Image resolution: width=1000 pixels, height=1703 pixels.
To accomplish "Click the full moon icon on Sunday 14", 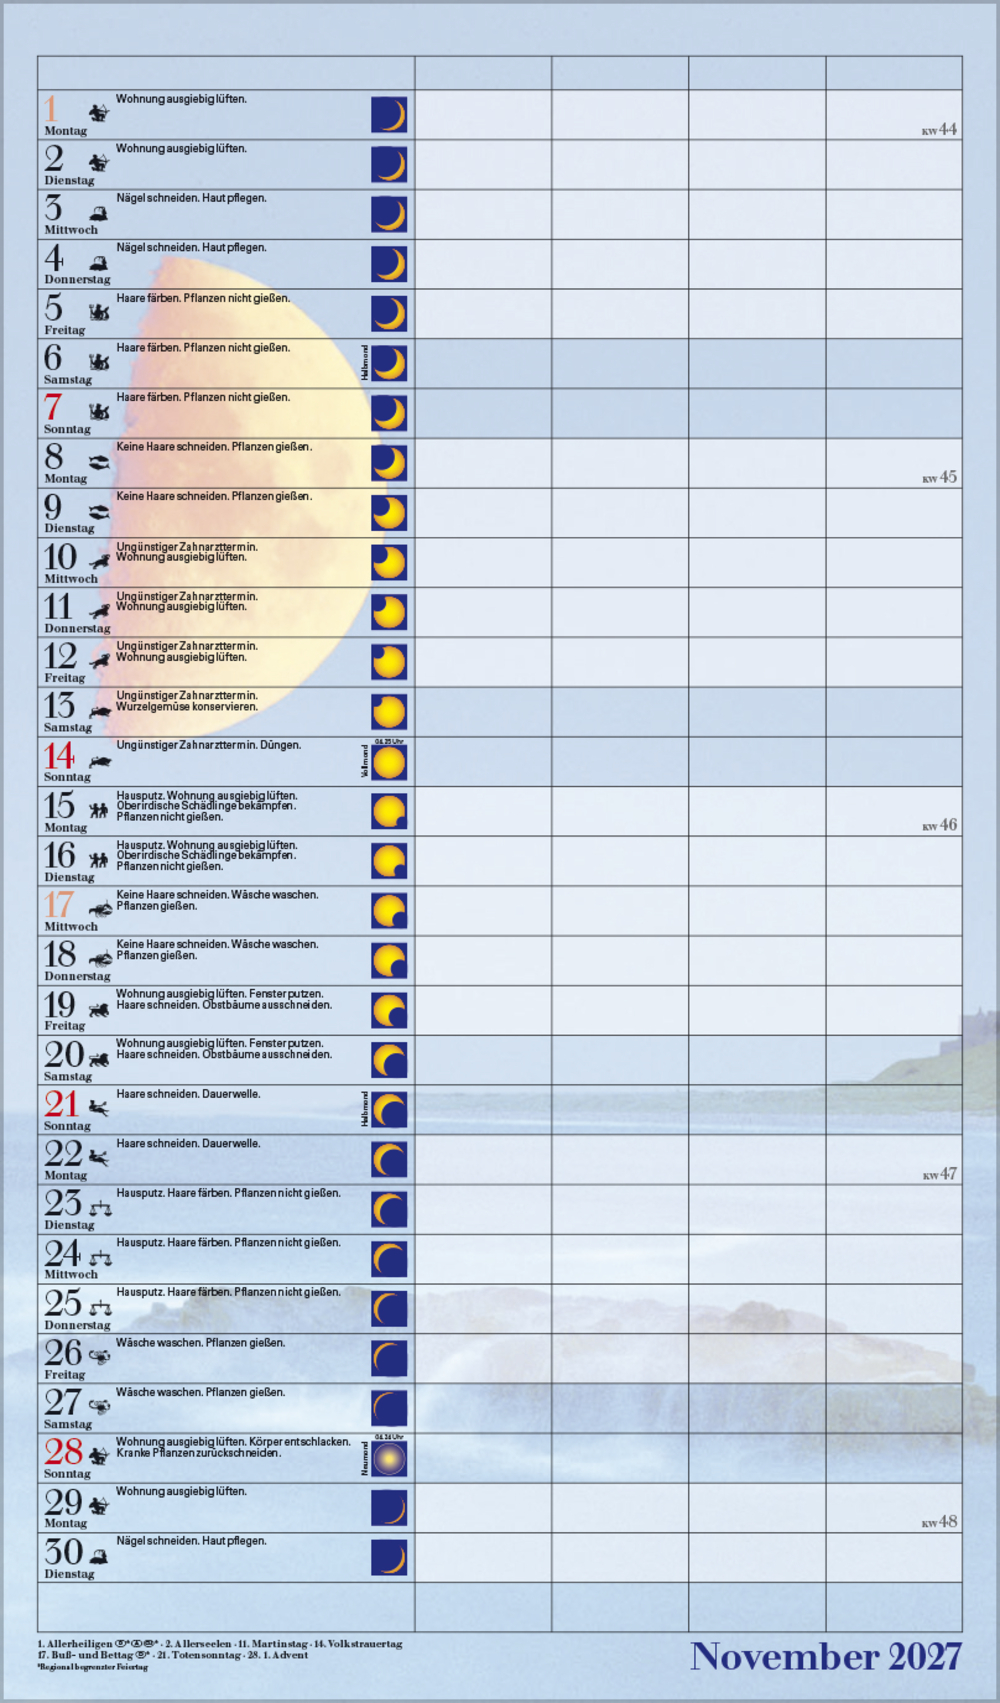I will [389, 763].
